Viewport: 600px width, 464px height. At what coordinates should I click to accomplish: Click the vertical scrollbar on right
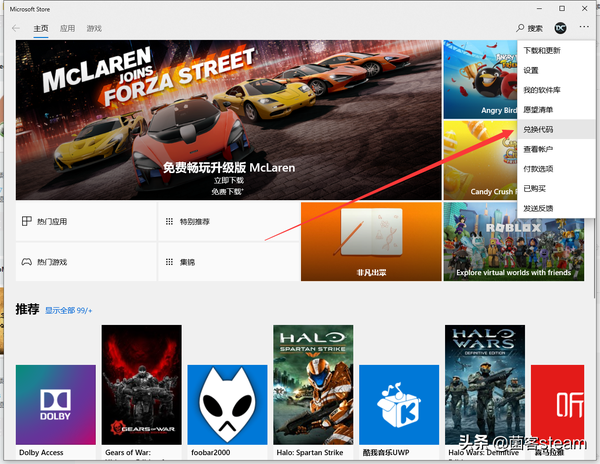[594, 168]
